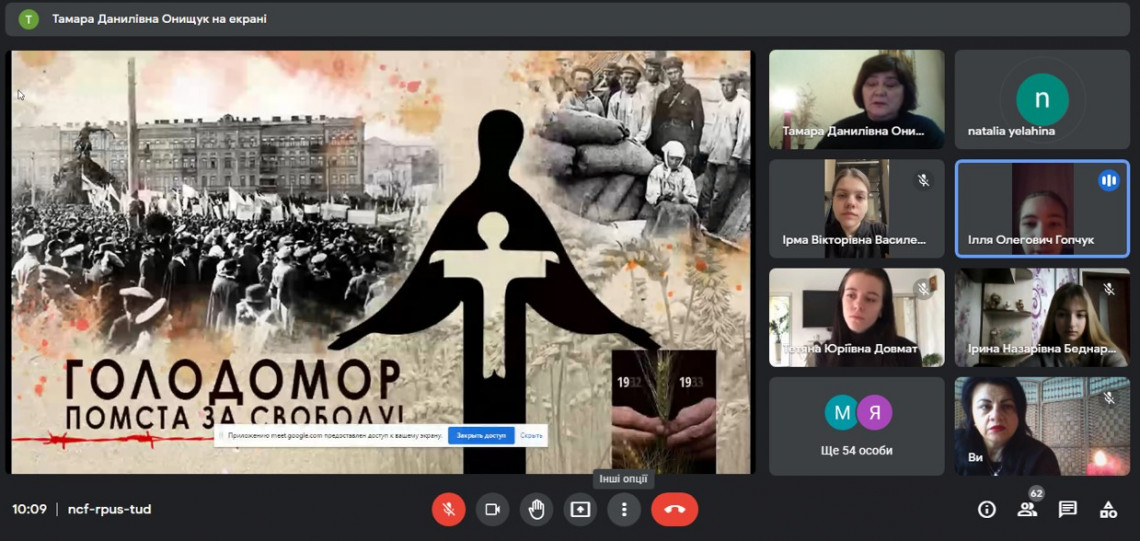This screenshot has width=1140, height=541.
Task: Click the 'Закрыть доступ' stop sharing button
Action: [x=481, y=436]
